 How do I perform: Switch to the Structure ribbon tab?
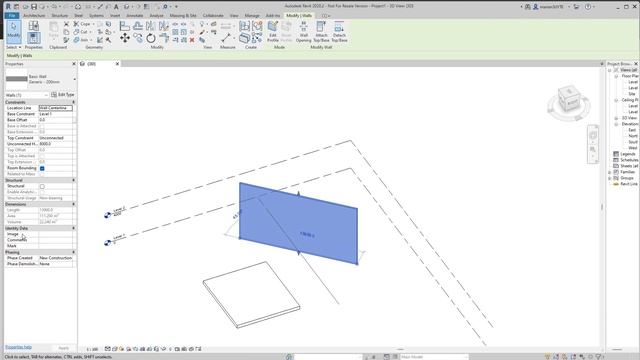click(x=60, y=16)
